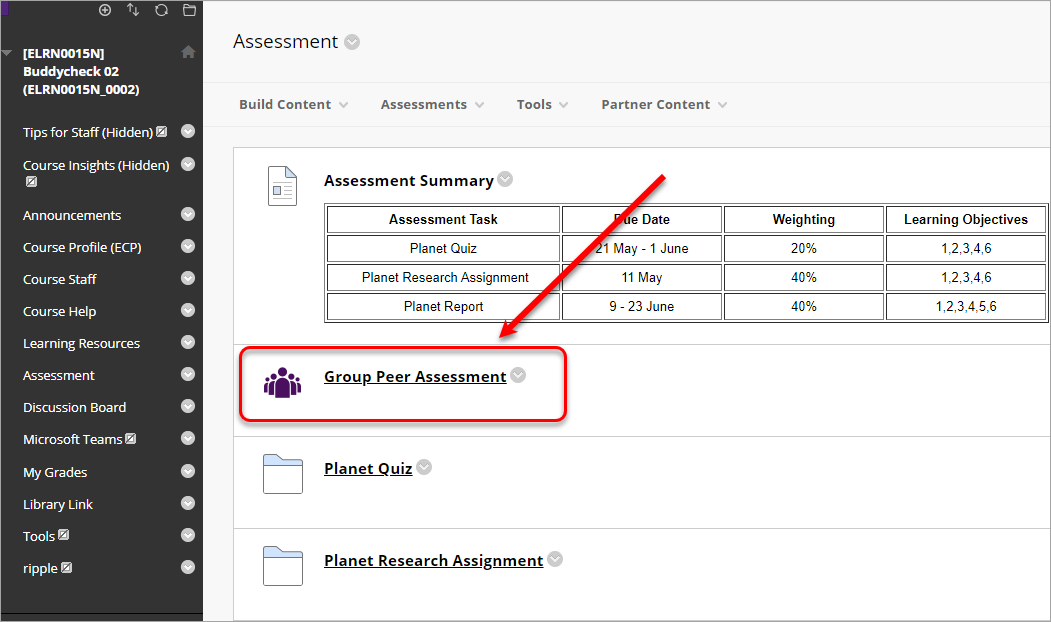
Task: Open options chevron for sidebar Tools item
Action: tap(188, 536)
